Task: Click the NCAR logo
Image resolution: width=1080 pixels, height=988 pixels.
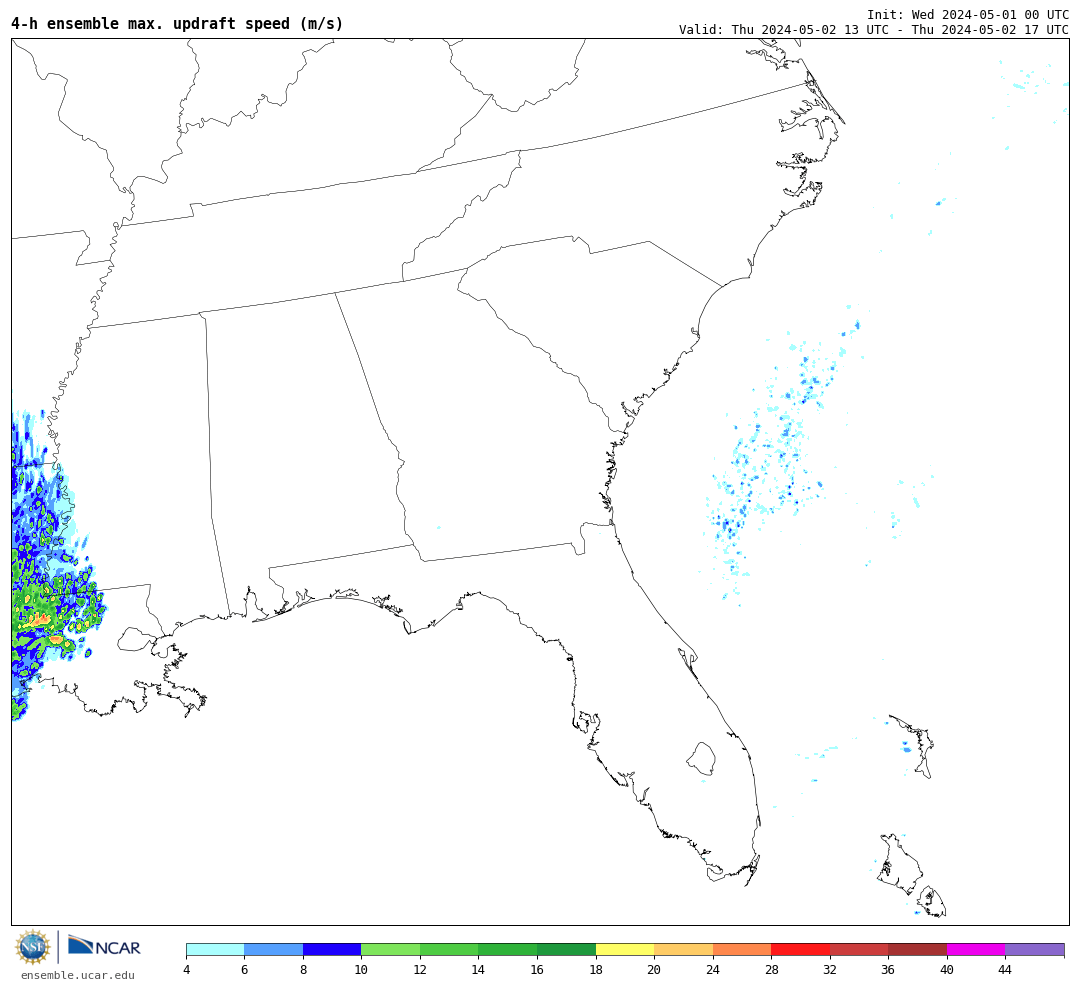Action: click(x=104, y=946)
